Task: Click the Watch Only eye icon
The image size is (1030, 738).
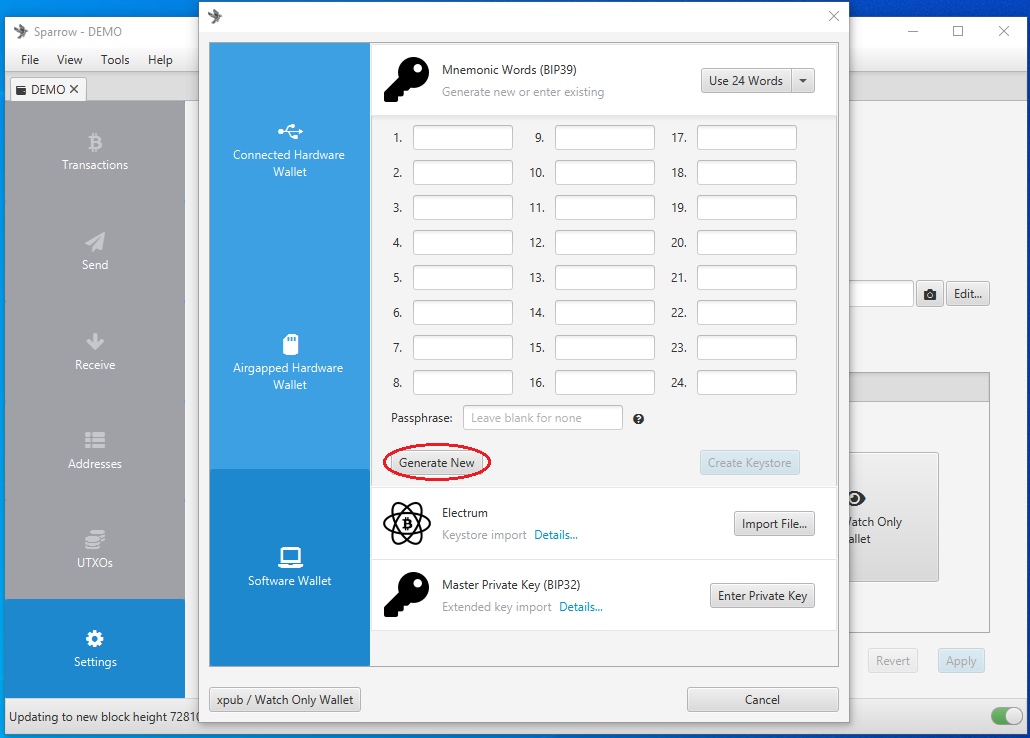Action: coord(857,499)
